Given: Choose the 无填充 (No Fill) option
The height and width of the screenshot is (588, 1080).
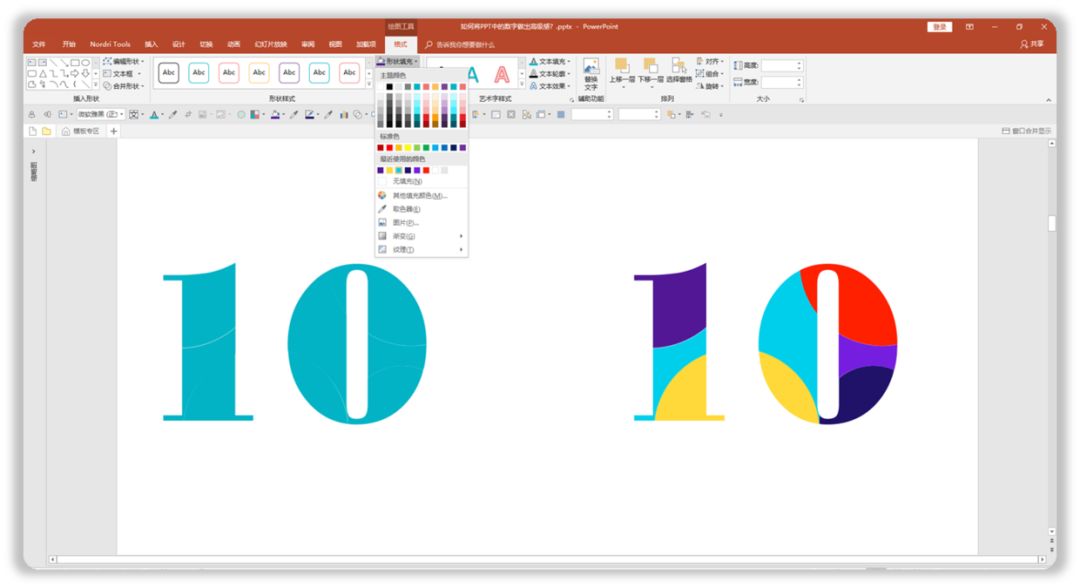Looking at the screenshot, I should click(x=422, y=181).
